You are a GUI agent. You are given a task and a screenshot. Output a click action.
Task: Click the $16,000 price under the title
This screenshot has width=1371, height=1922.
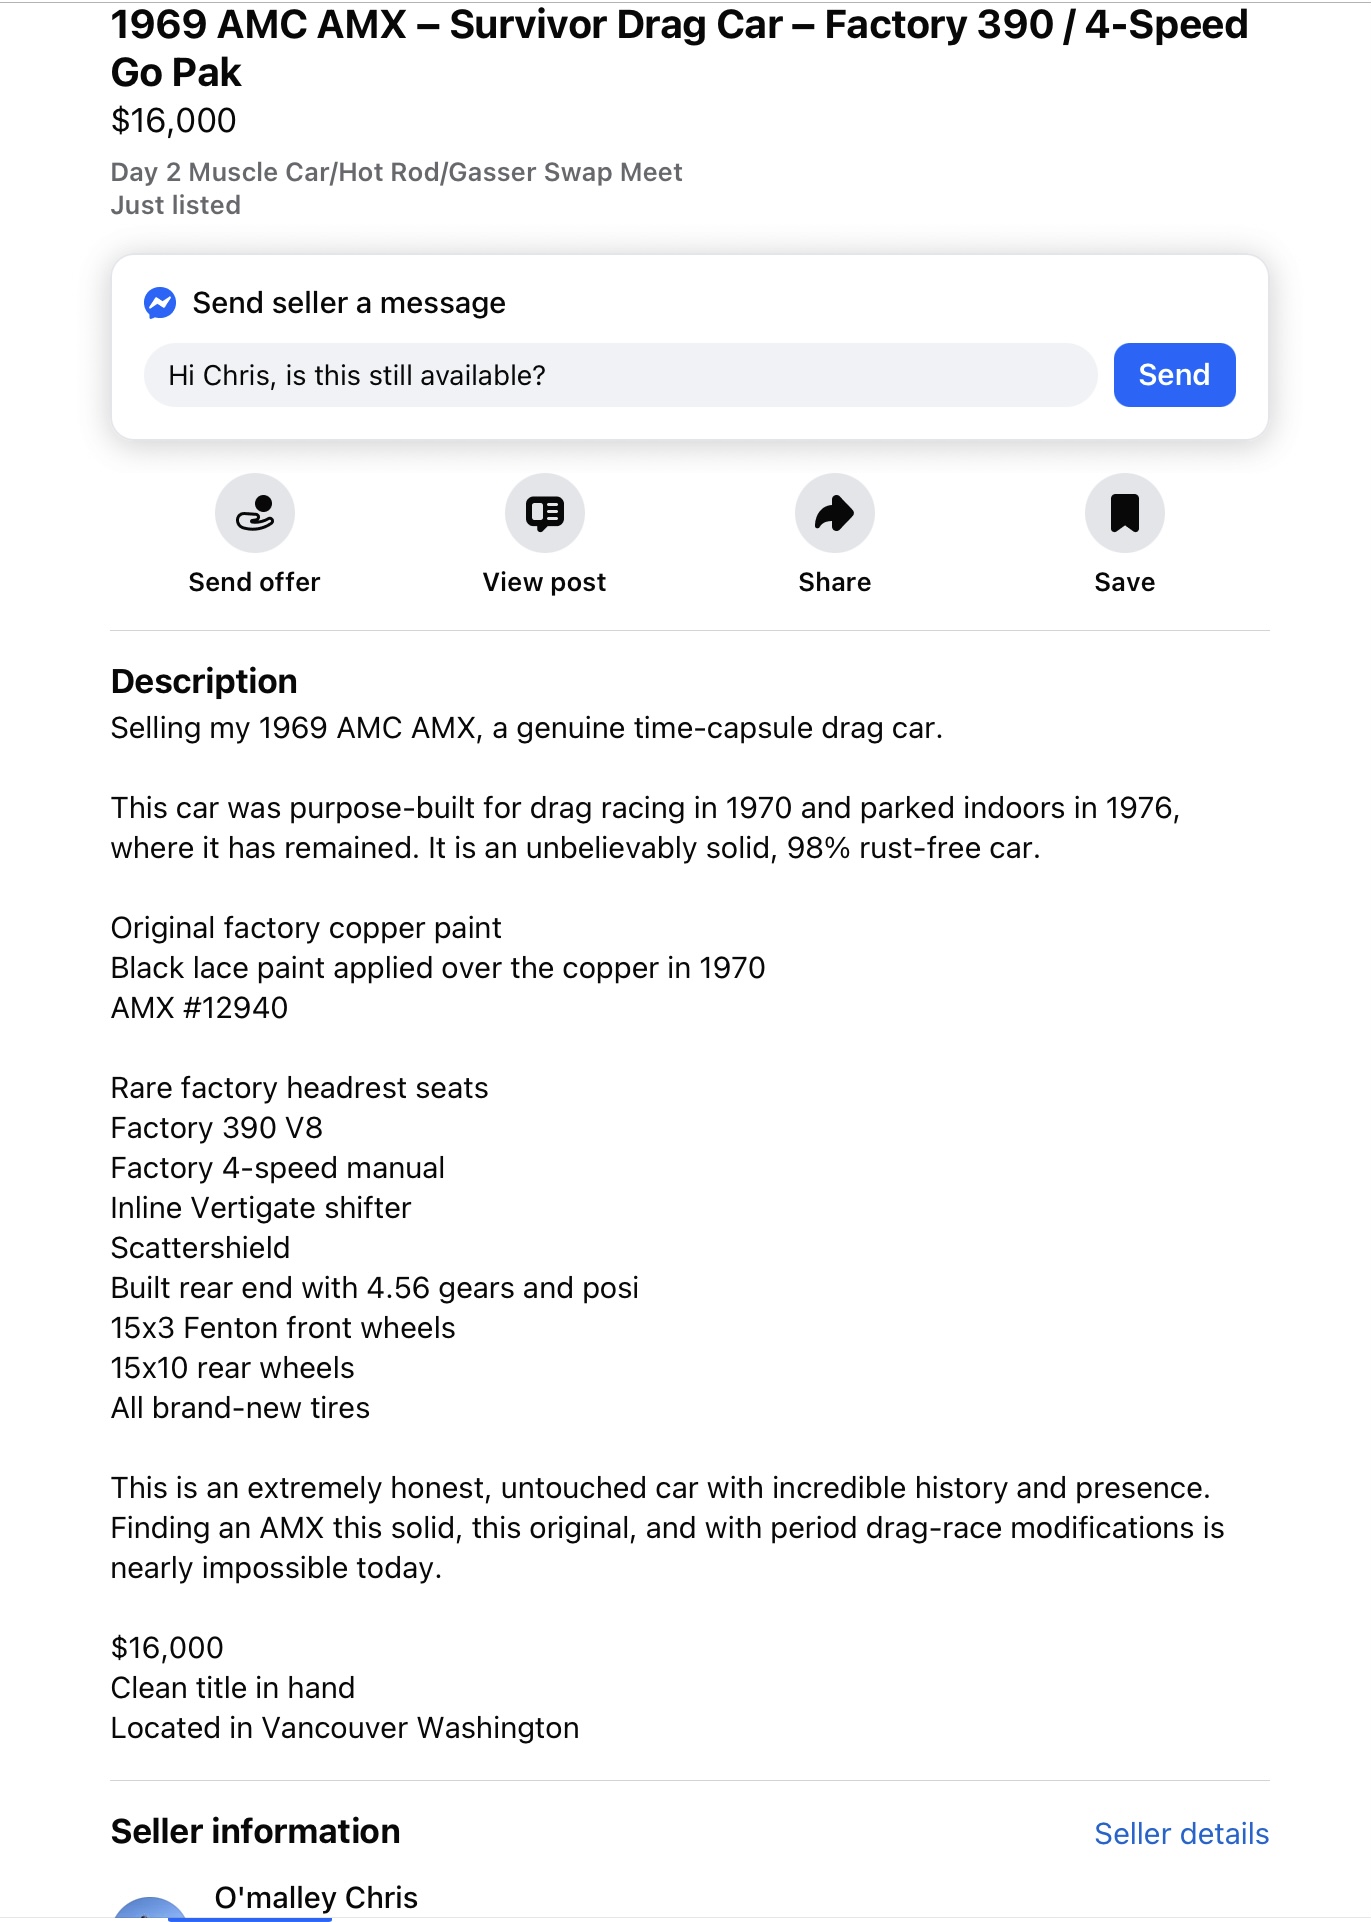point(174,121)
